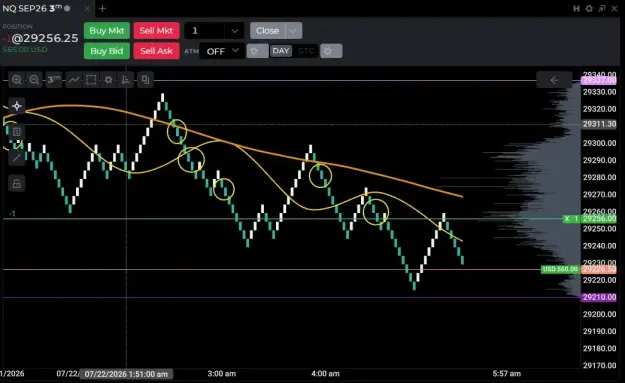This screenshot has width=625, height=383.
Task: Click the X on the position price marker
Action: (x=567, y=219)
